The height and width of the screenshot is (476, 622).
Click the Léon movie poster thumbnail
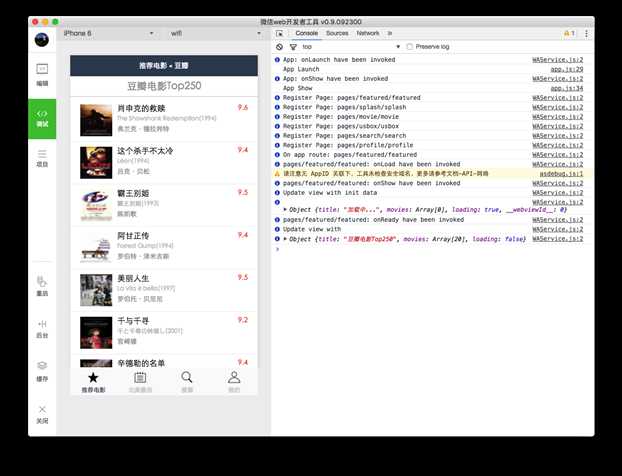pos(96,163)
